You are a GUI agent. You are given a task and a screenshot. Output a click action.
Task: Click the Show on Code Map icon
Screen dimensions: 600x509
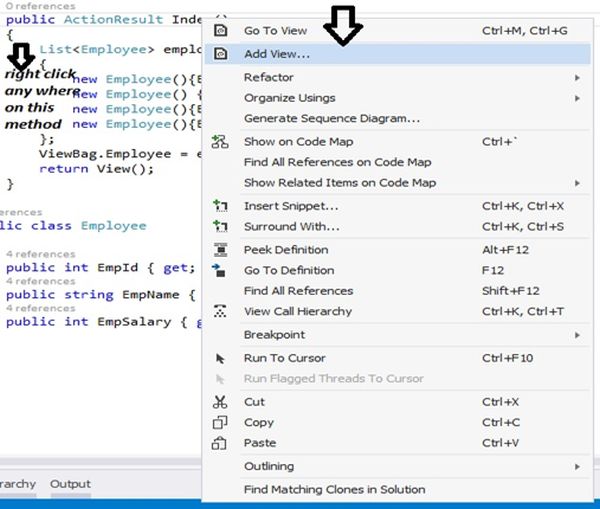tap(220, 142)
